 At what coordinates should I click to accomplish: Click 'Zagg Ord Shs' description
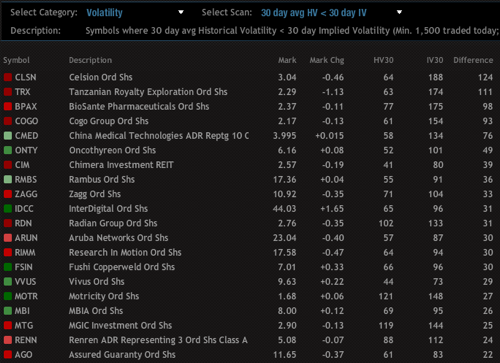(x=95, y=194)
